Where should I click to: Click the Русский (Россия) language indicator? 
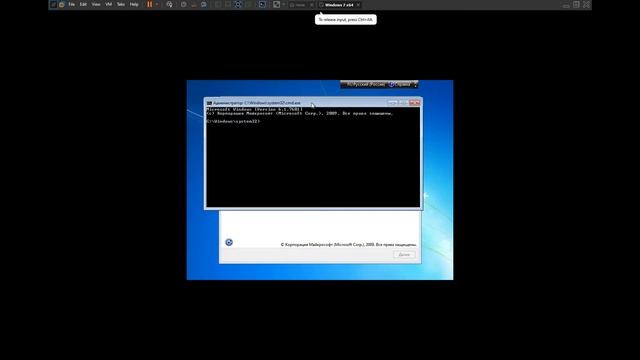tap(366, 84)
